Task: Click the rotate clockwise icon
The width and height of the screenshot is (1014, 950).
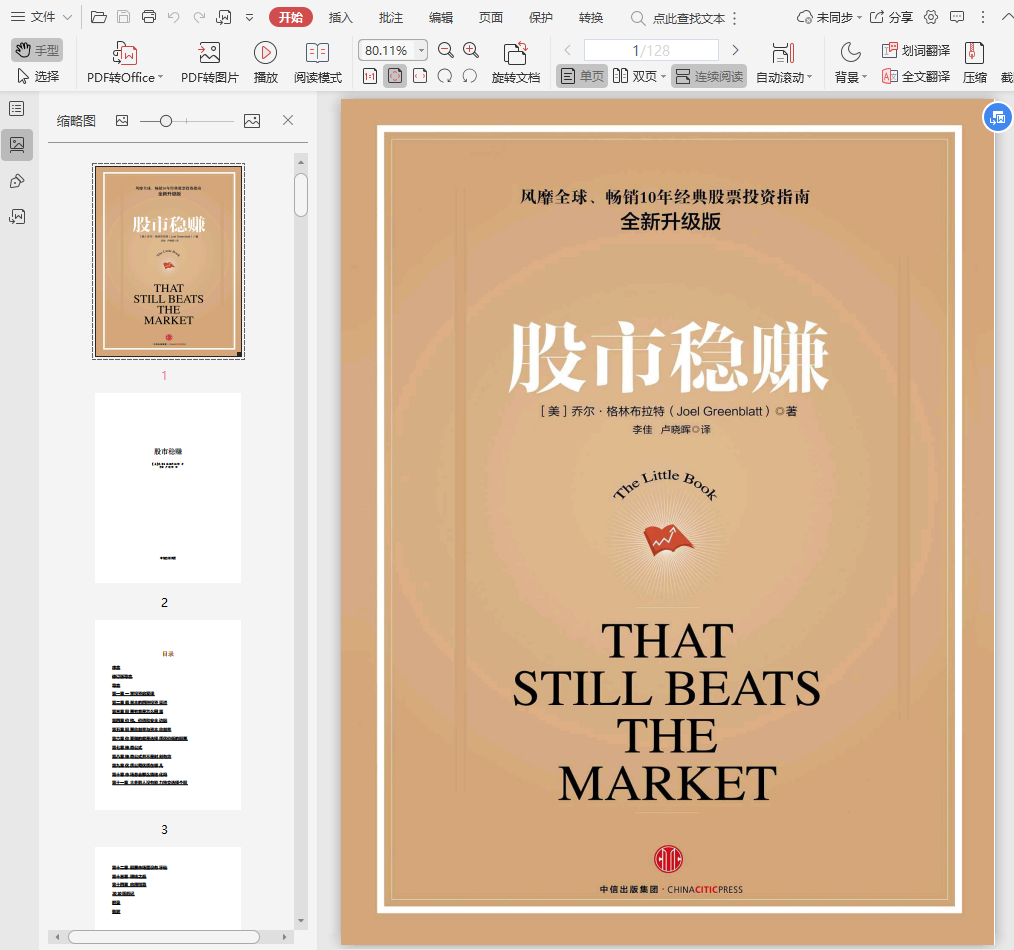Action: point(445,76)
